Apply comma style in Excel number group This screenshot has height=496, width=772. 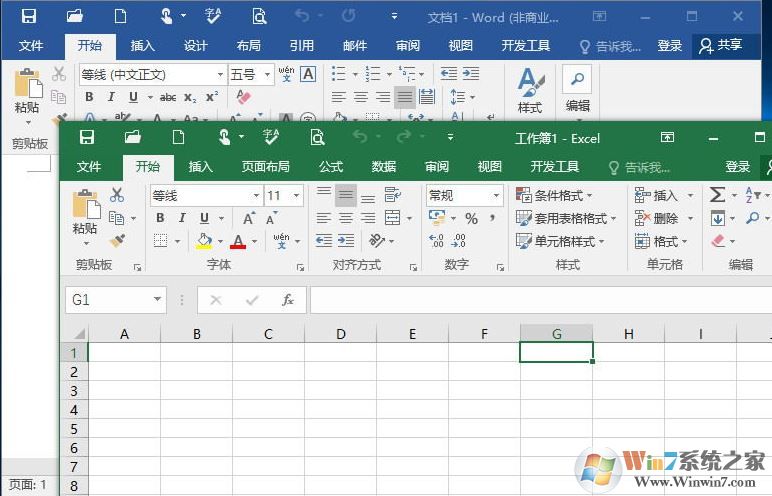point(492,217)
